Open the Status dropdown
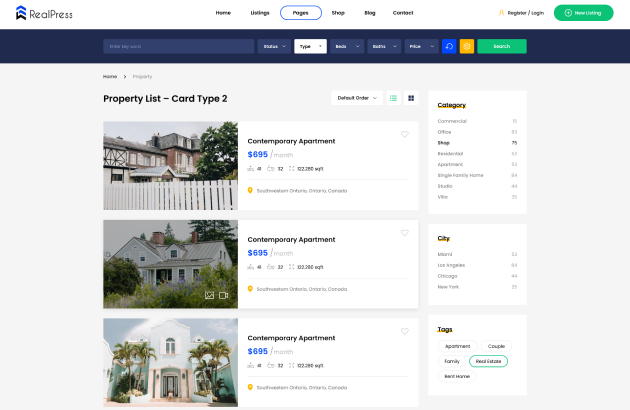 pyautogui.click(x=273, y=46)
